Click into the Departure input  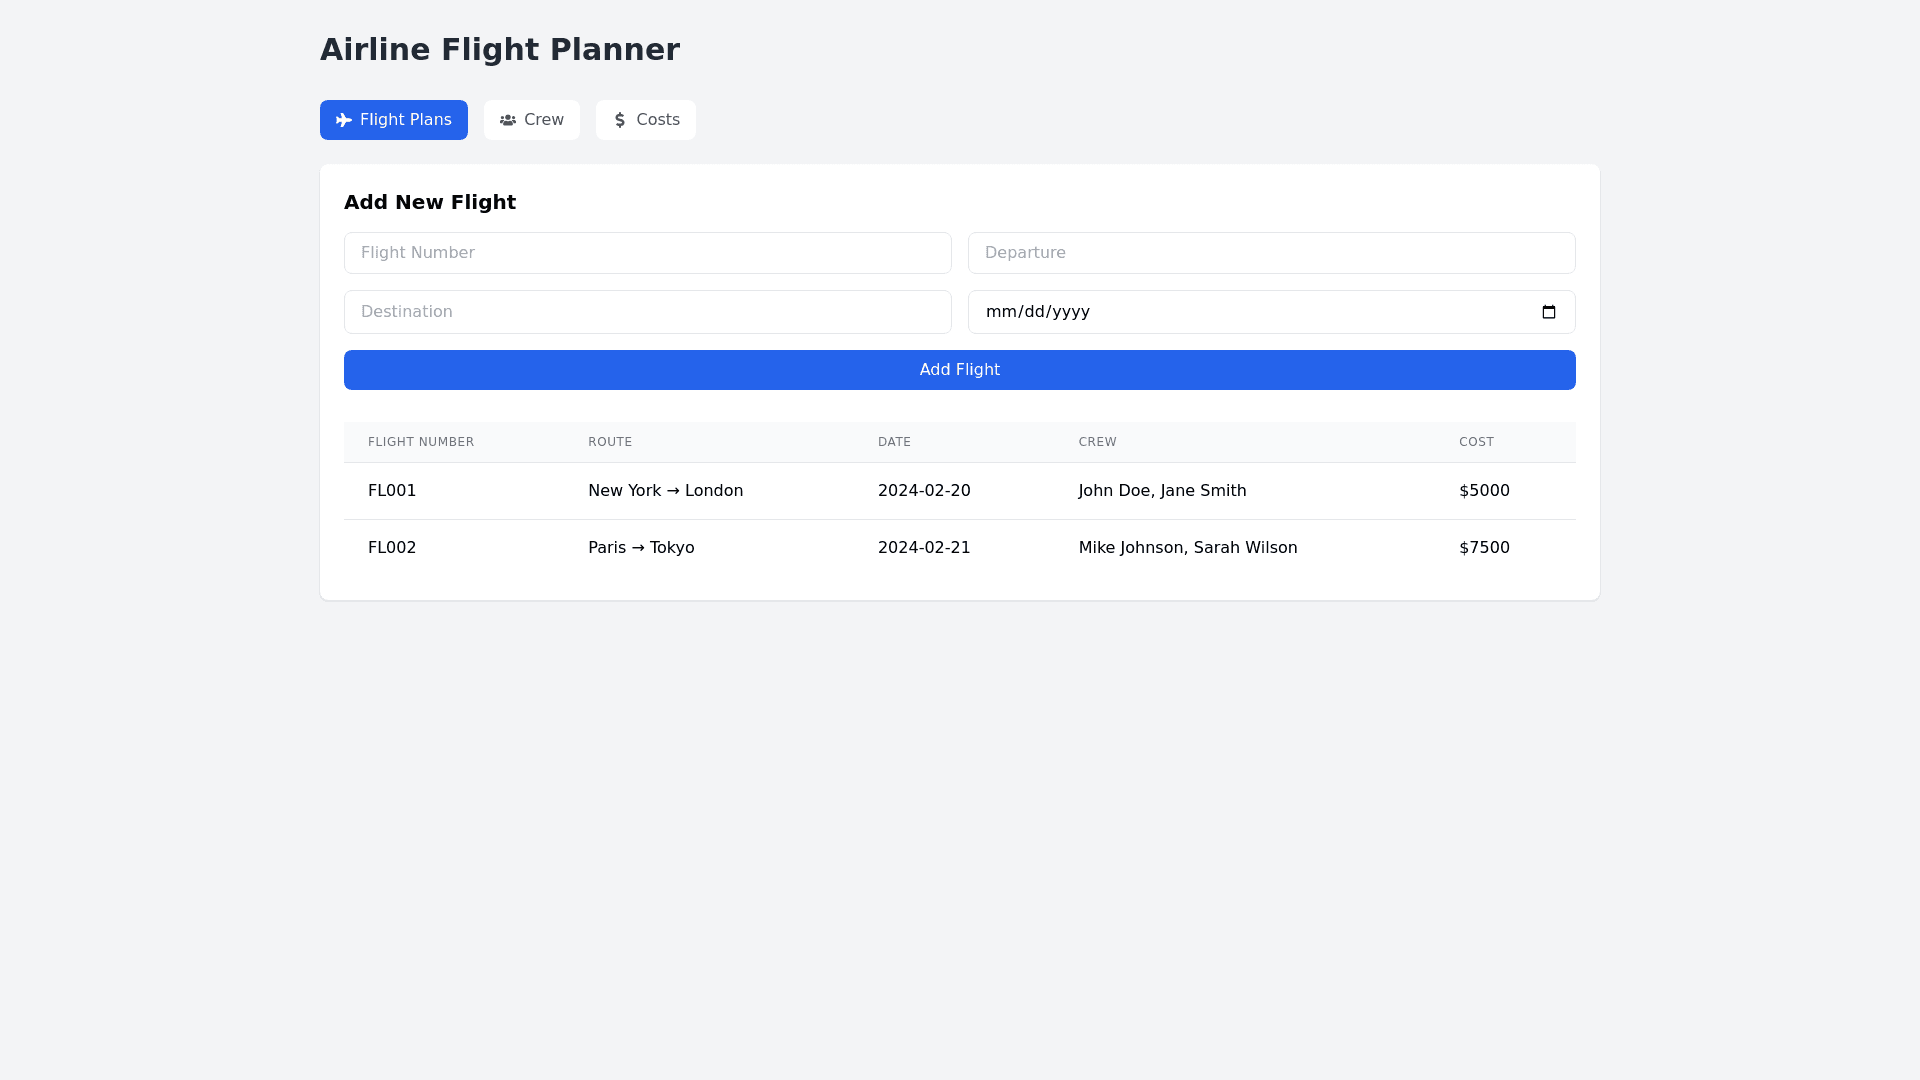click(1271, 253)
